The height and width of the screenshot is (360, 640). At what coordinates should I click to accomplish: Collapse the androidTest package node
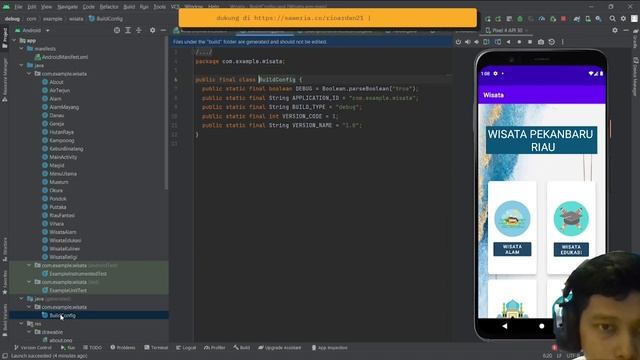29,265
